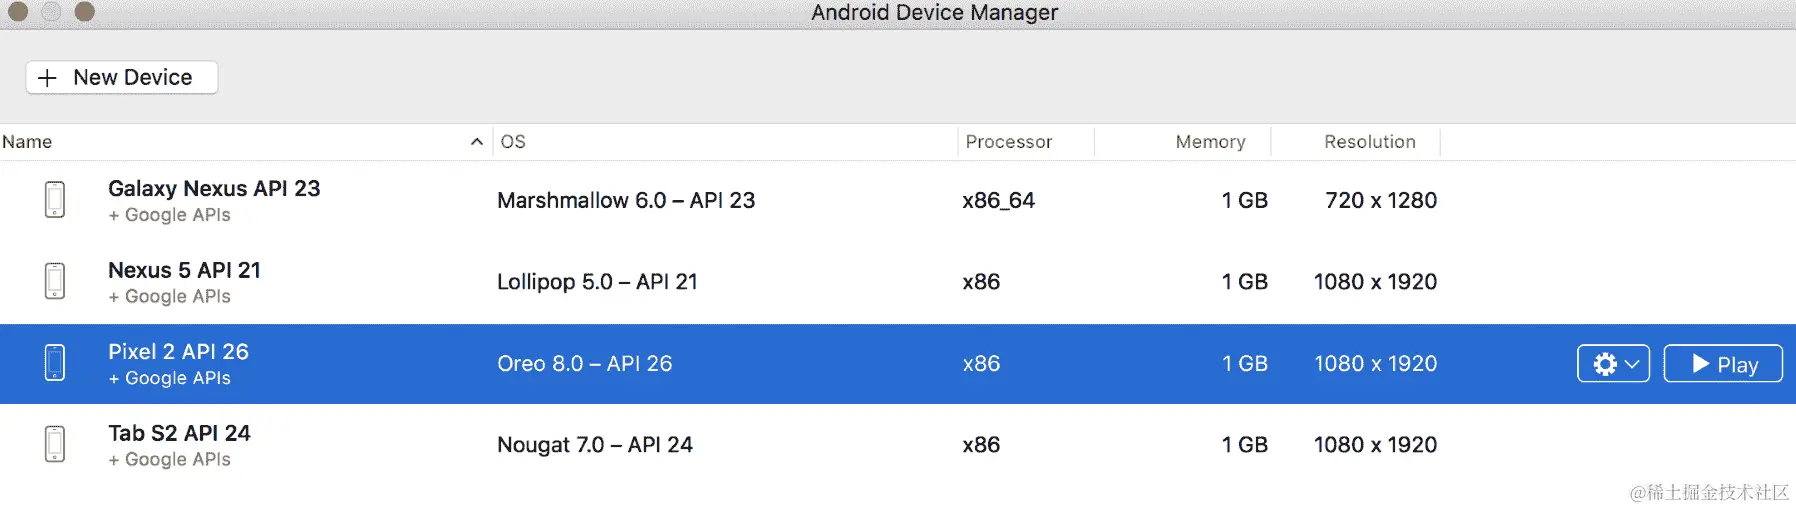Click the Processor column header

click(x=1026, y=142)
